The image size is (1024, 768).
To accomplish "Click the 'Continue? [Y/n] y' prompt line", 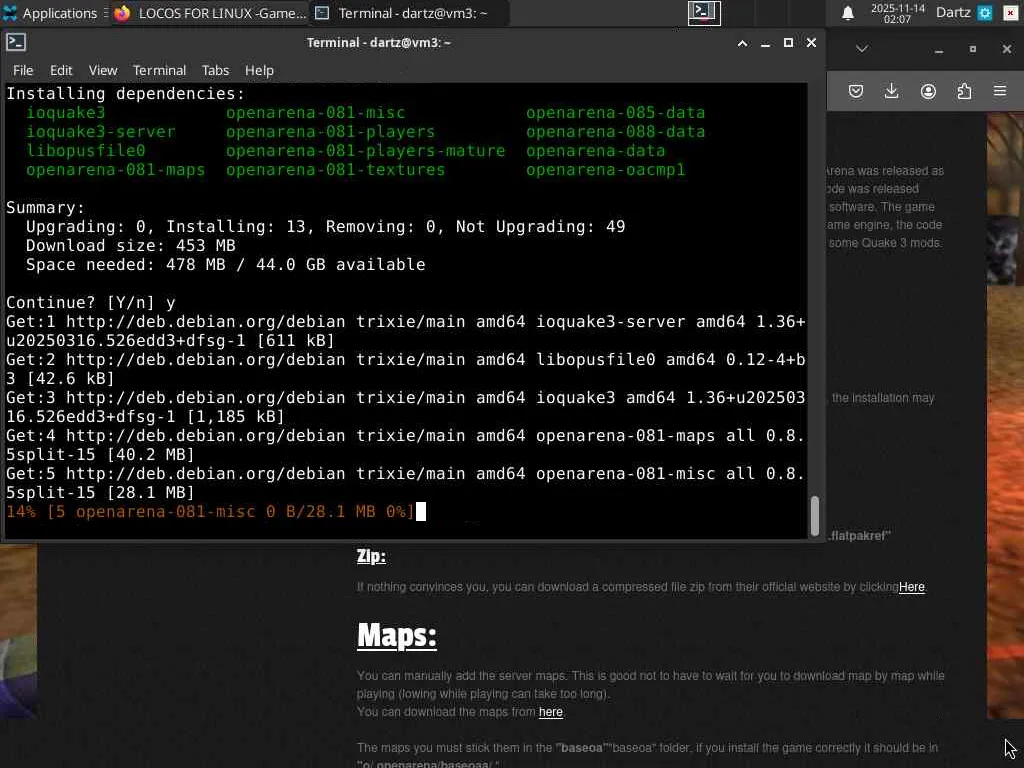I will point(91,303).
